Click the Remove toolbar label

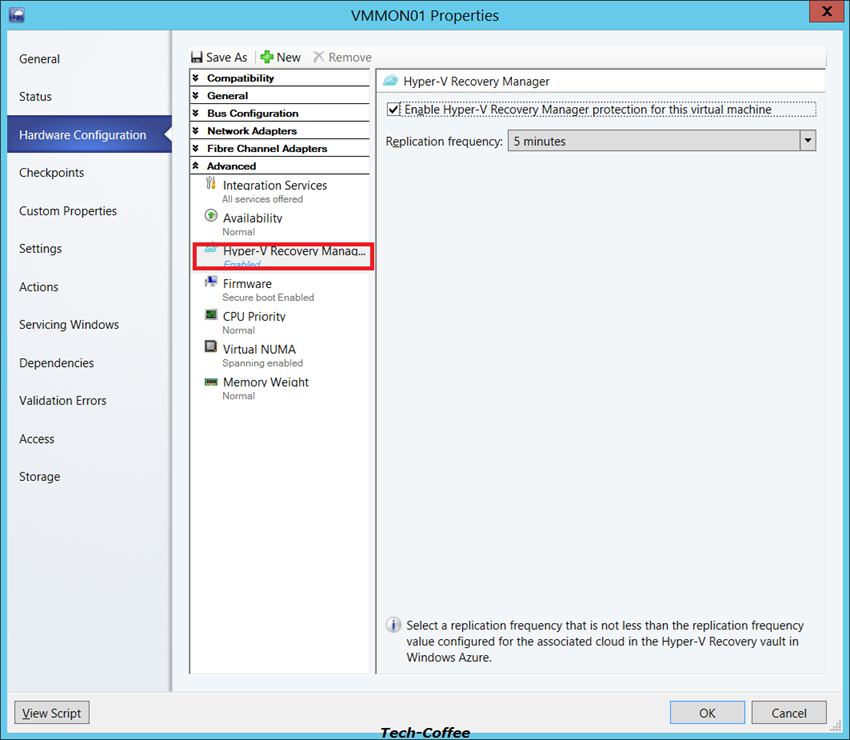[x=350, y=57]
